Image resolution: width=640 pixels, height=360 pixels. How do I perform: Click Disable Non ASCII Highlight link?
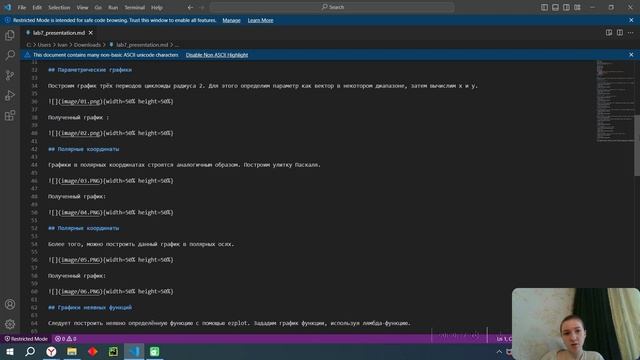217,55
